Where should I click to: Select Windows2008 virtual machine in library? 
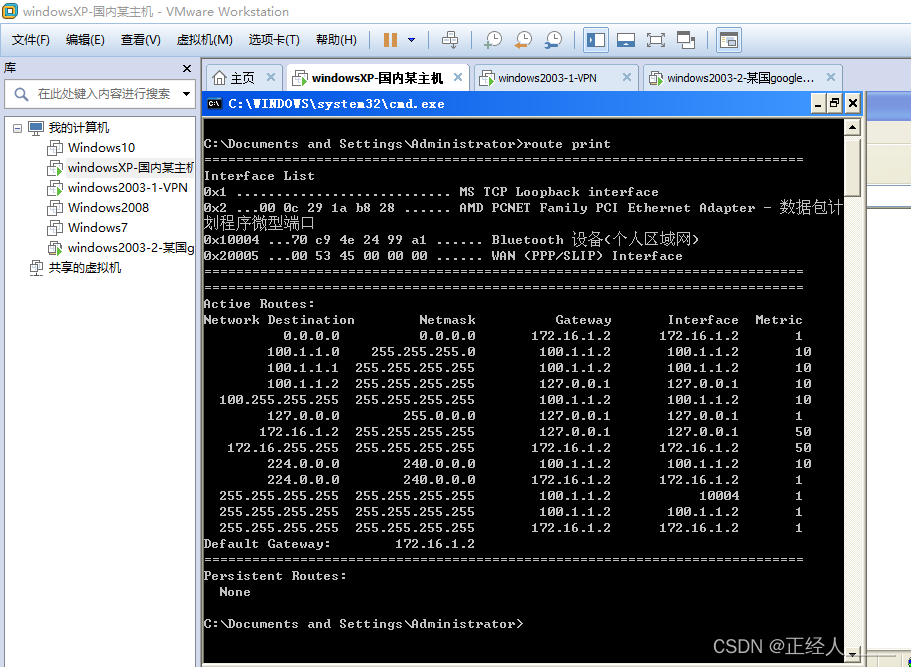click(x=108, y=207)
